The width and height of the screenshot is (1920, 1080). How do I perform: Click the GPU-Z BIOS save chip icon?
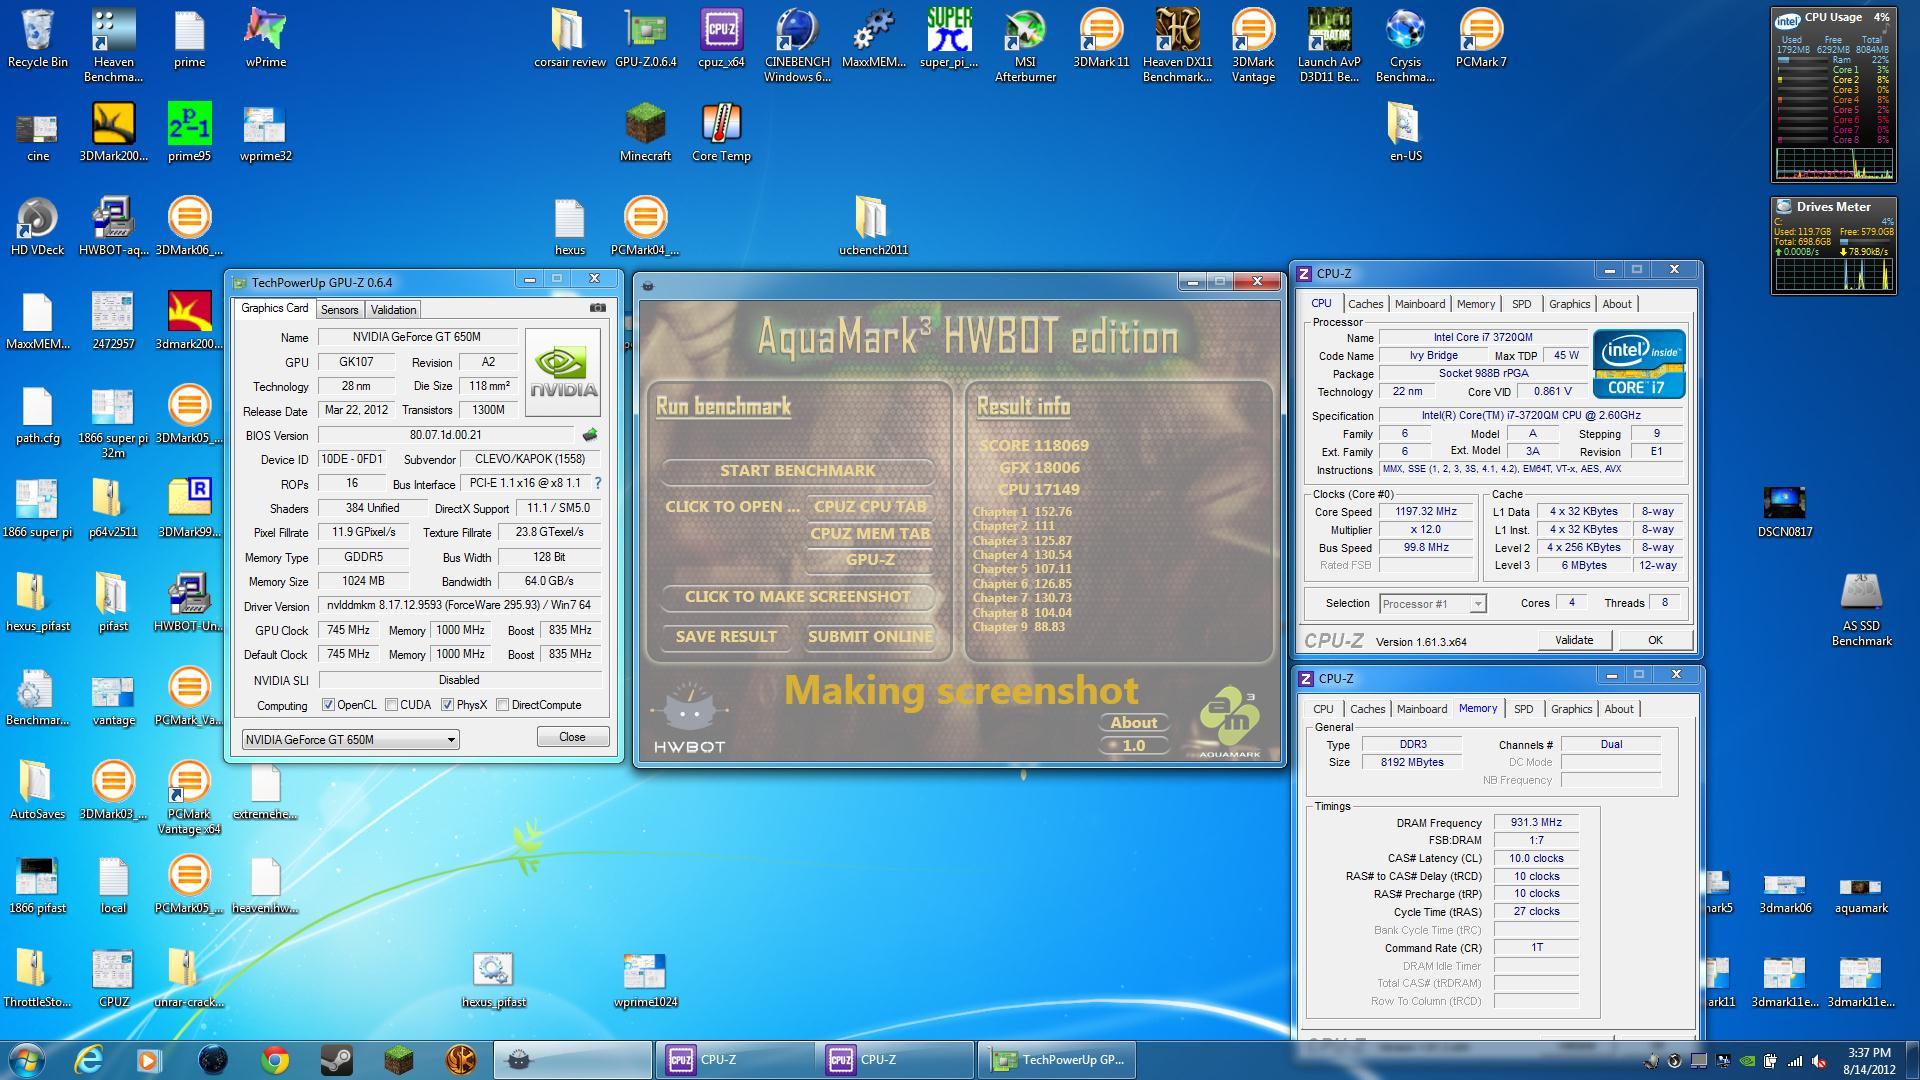pos(590,435)
